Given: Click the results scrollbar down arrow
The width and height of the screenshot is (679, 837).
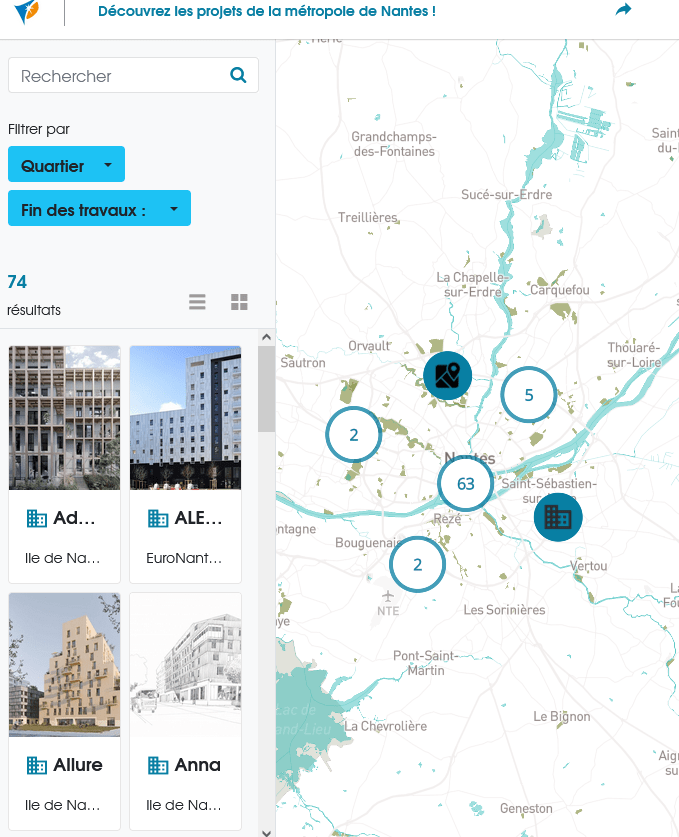Looking at the screenshot, I should (x=266, y=832).
